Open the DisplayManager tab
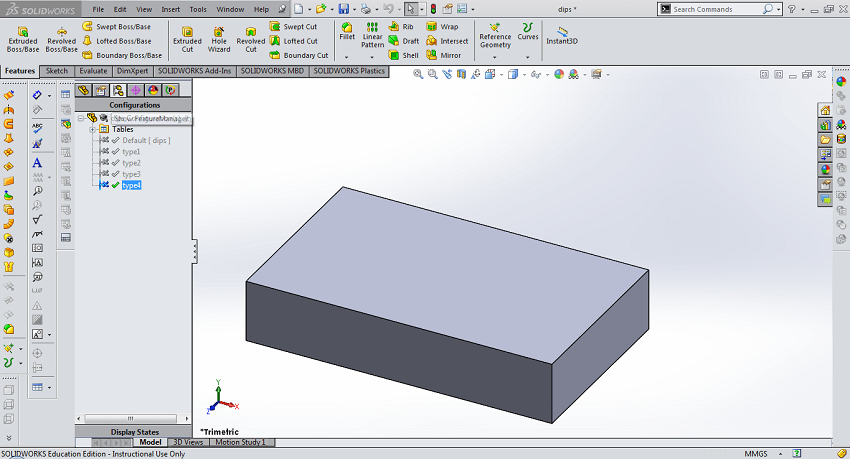This screenshot has width=850, height=459. (153, 90)
